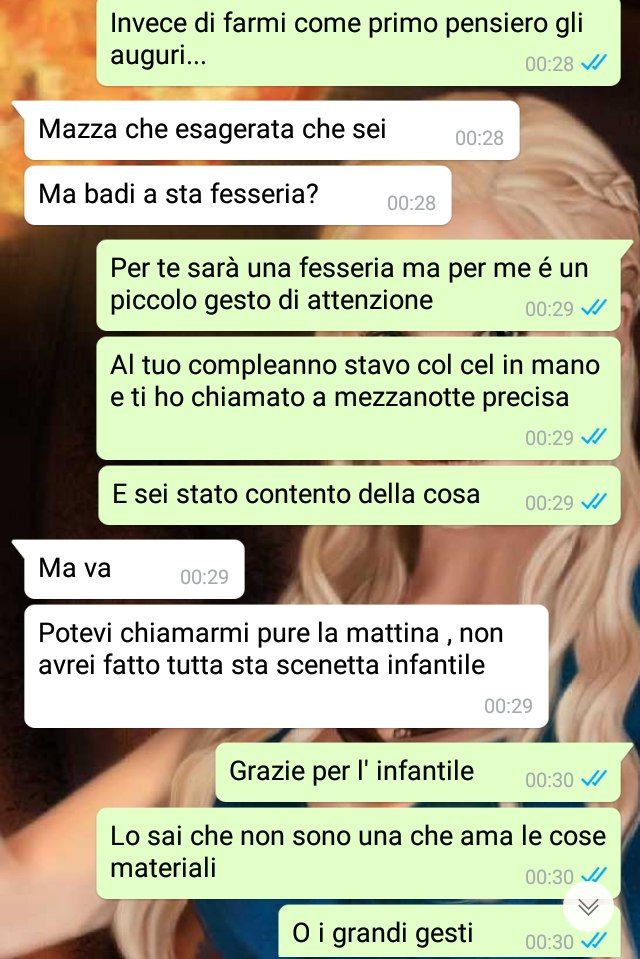640x959 pixels.
Task: Tap read checkmarks on 'E sei stato contento' message
Action: pyautogui.click(x=593, y=502)
